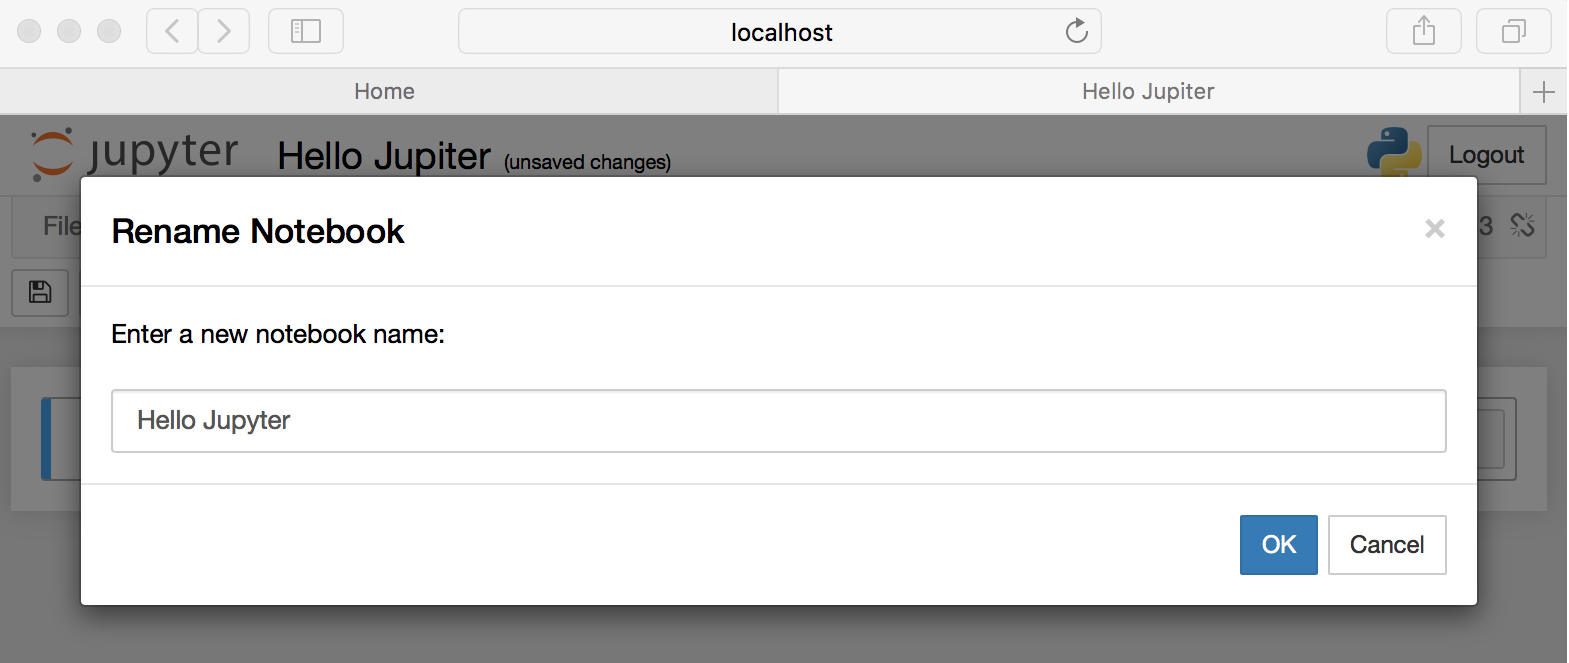Screen dimensions: 1569x663
Task: Open a new browser tab with plus
Action: 1543,92
